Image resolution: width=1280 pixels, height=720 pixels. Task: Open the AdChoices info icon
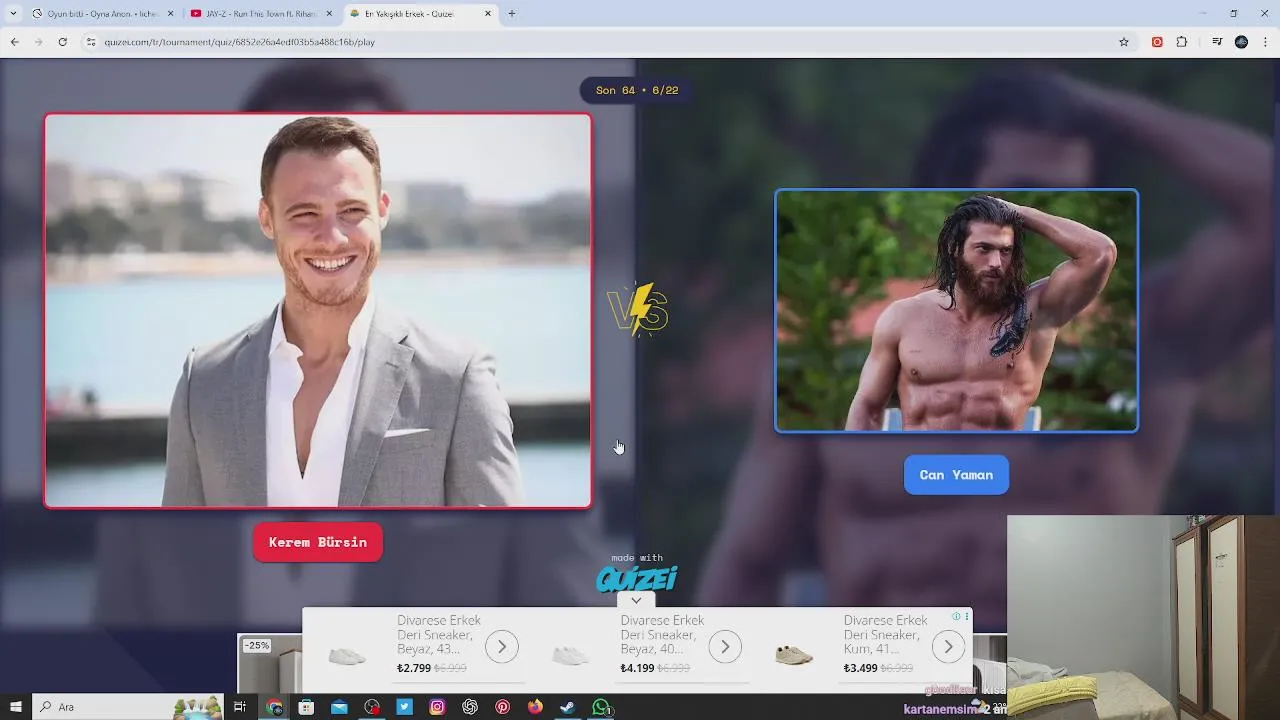pyautogui.click(x=956, y=617)
